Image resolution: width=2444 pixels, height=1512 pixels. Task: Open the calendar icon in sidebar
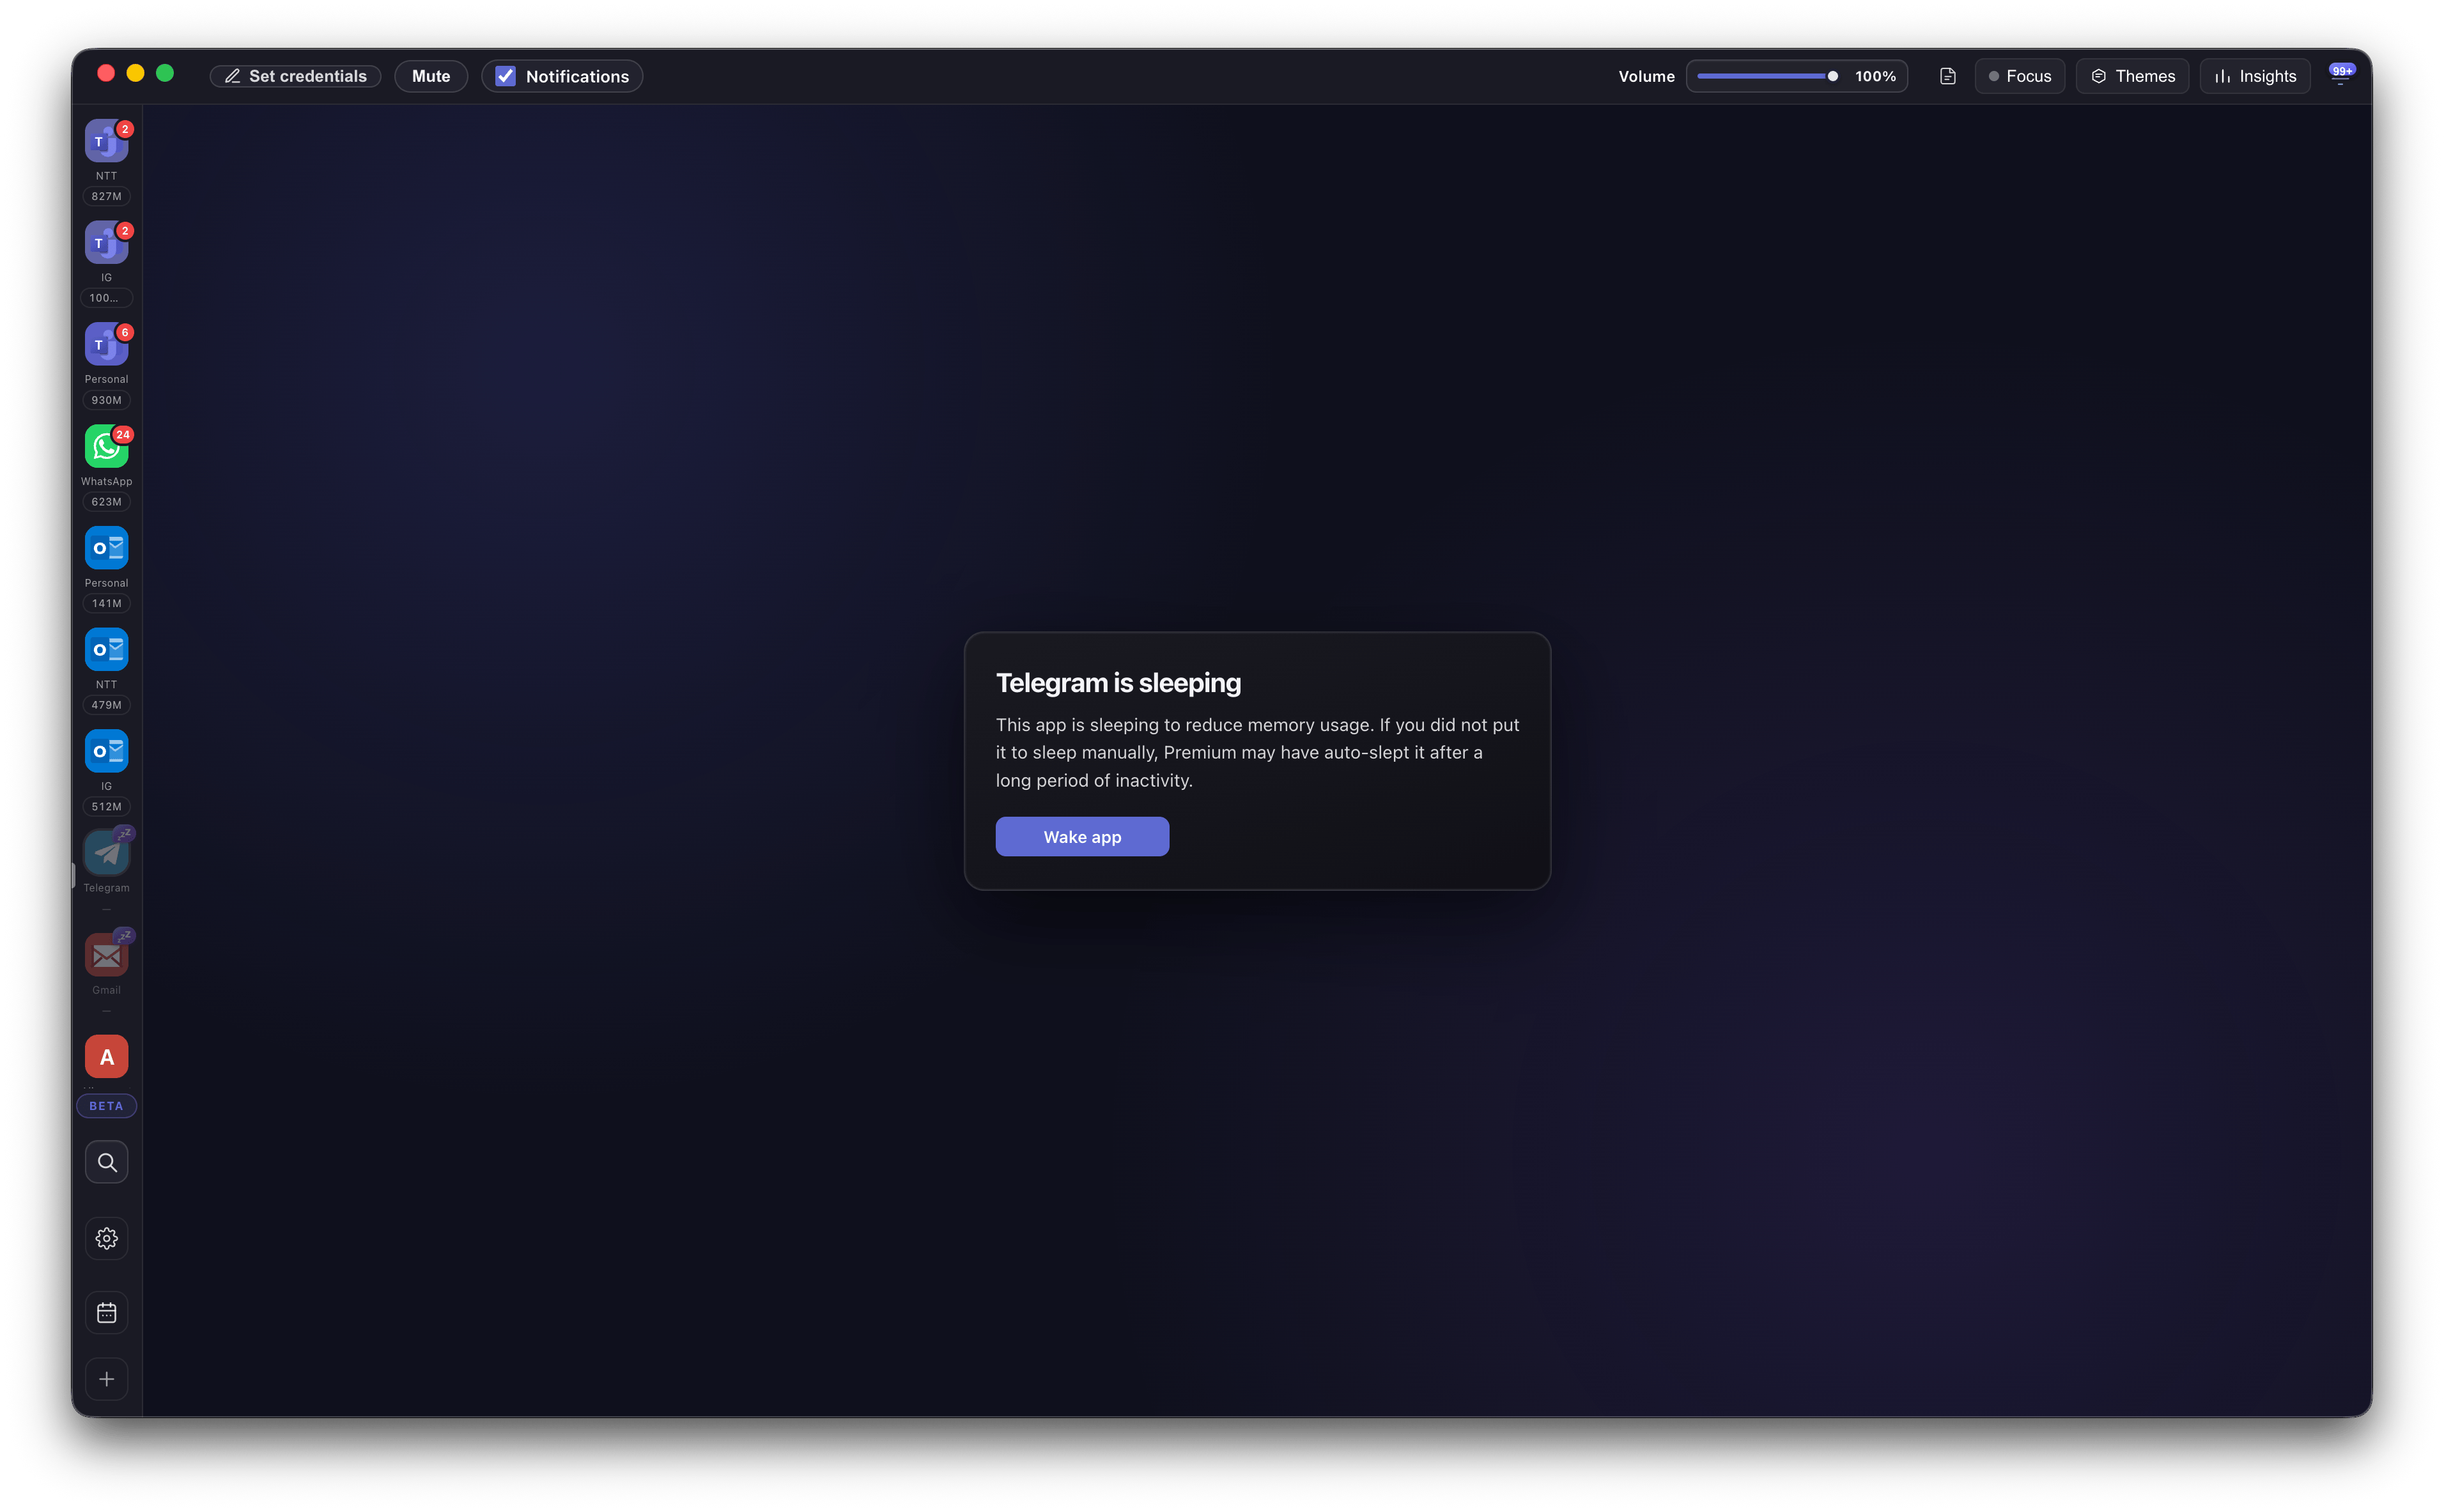[106, 1313]
